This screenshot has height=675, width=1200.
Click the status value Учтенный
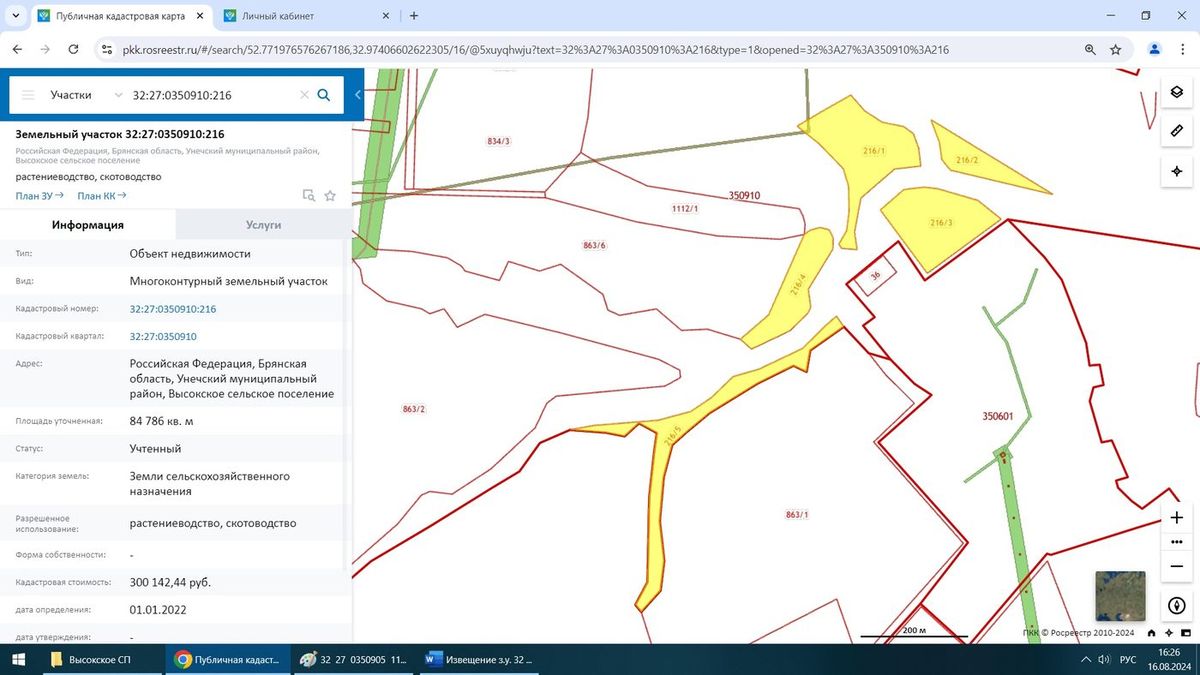pyautogui.click(x=155, y=449)
